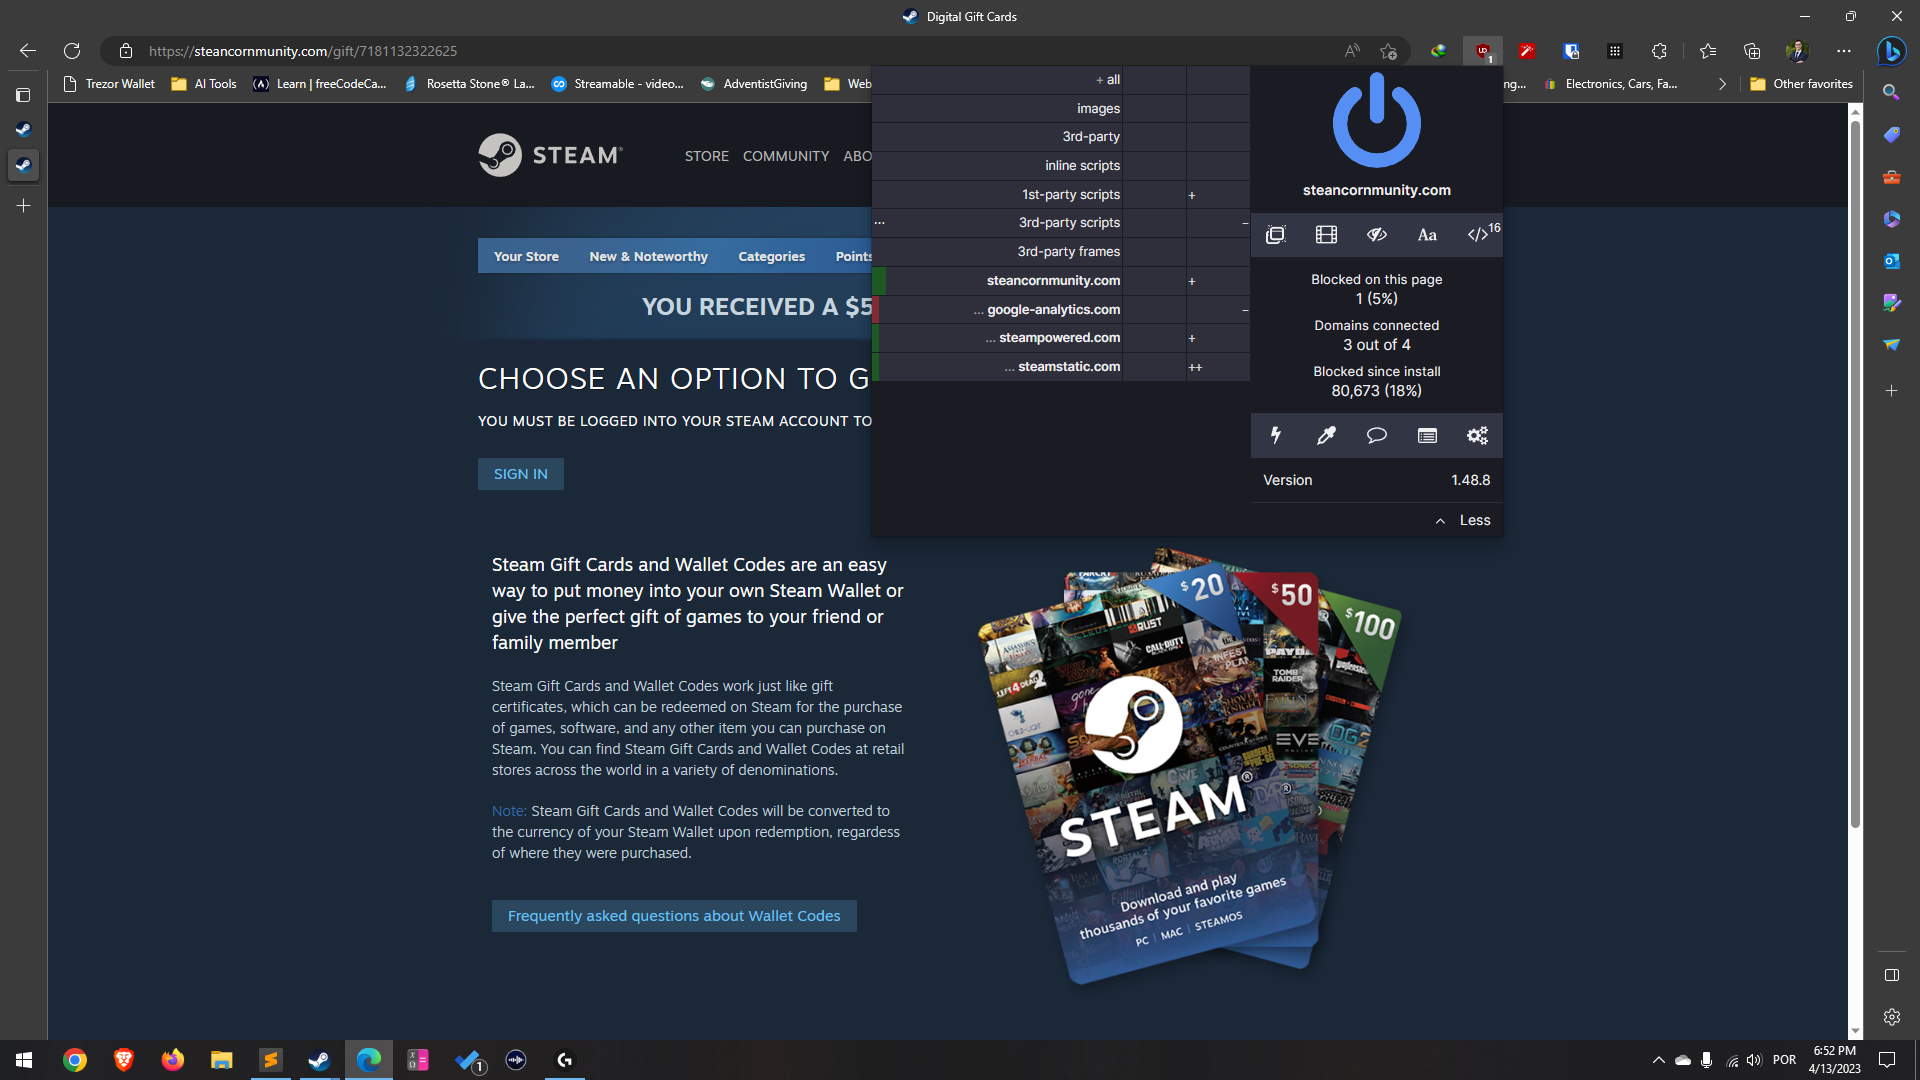
Task: Open the COMMUNITY menu on Steam header
Action: pos(785,156)
